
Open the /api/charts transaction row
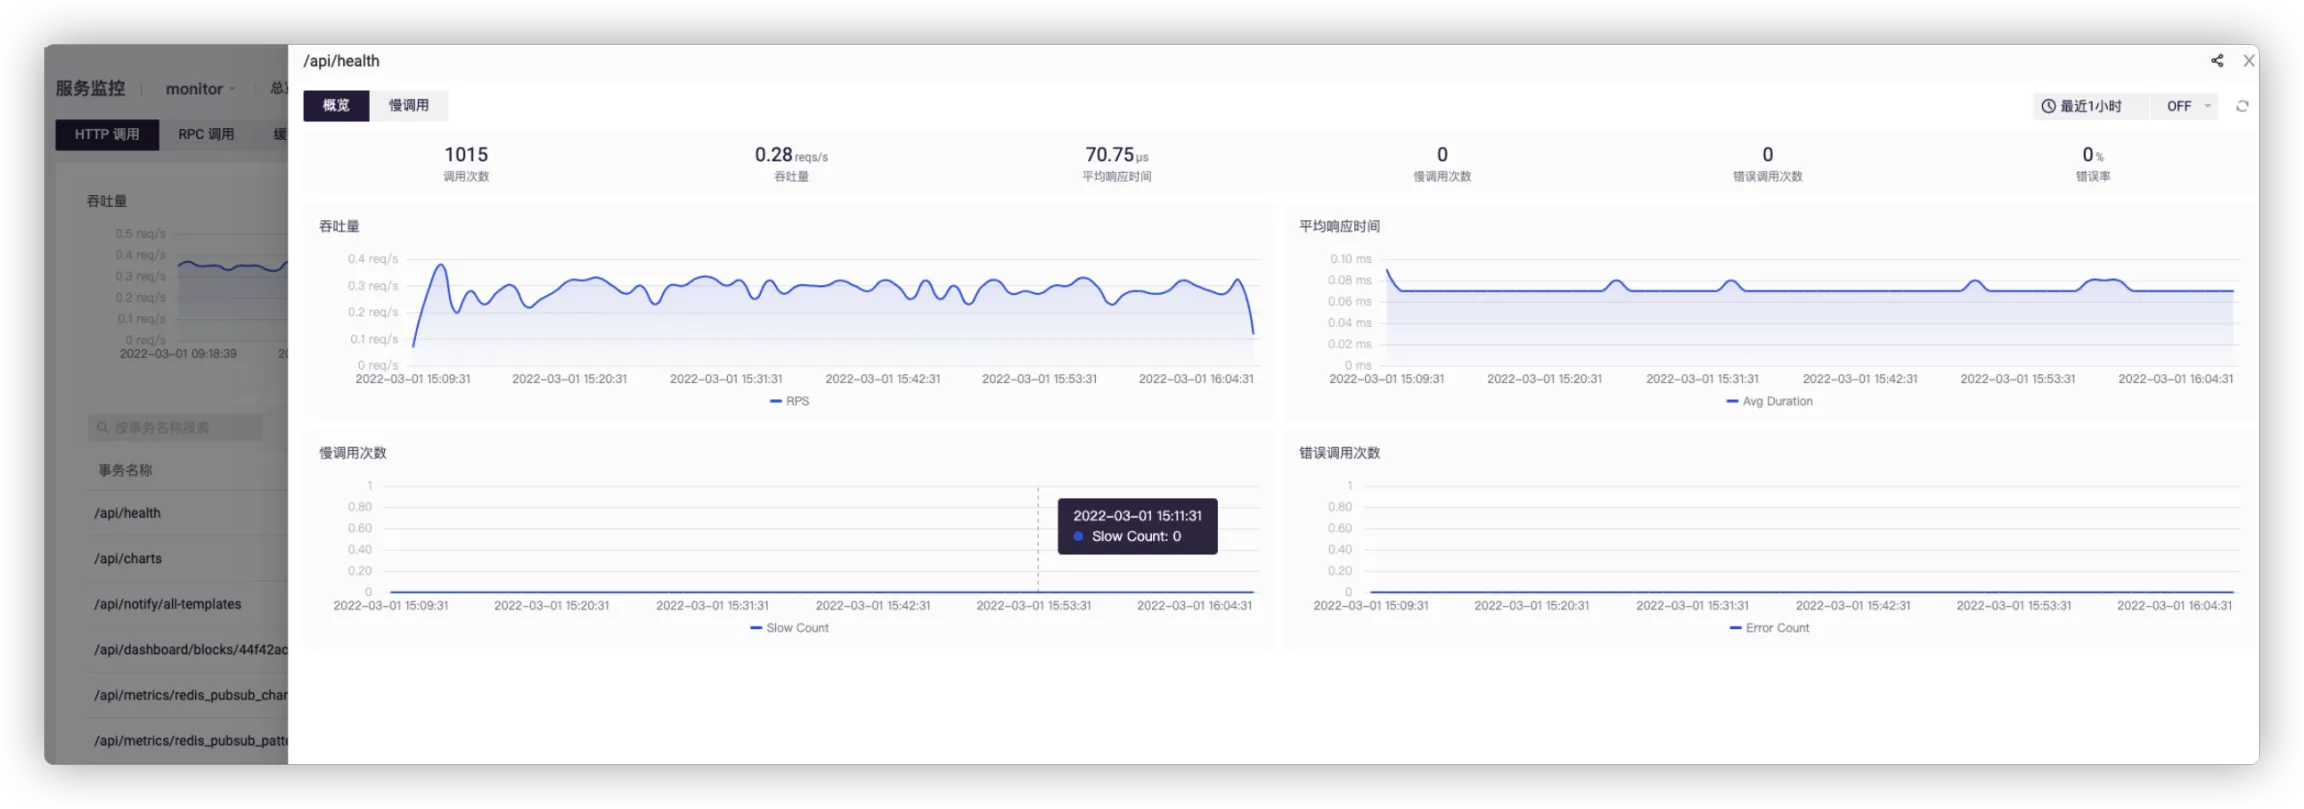coord(128,559)
